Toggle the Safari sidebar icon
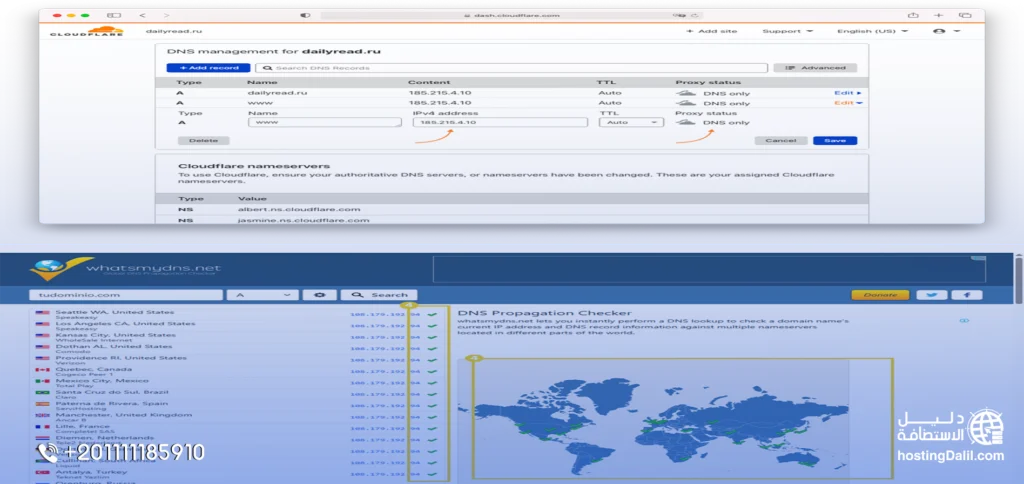1024x484 pixels. click(x=114, y=15)
